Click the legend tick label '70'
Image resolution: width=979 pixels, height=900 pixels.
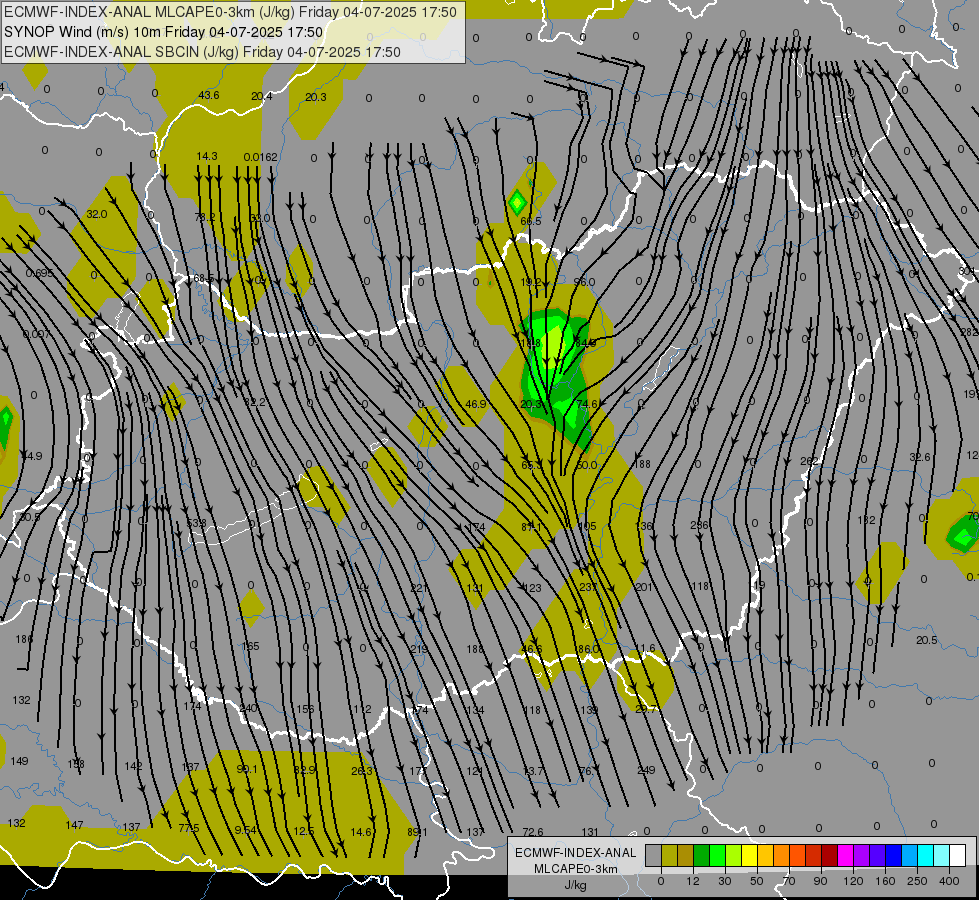(789, 881)
